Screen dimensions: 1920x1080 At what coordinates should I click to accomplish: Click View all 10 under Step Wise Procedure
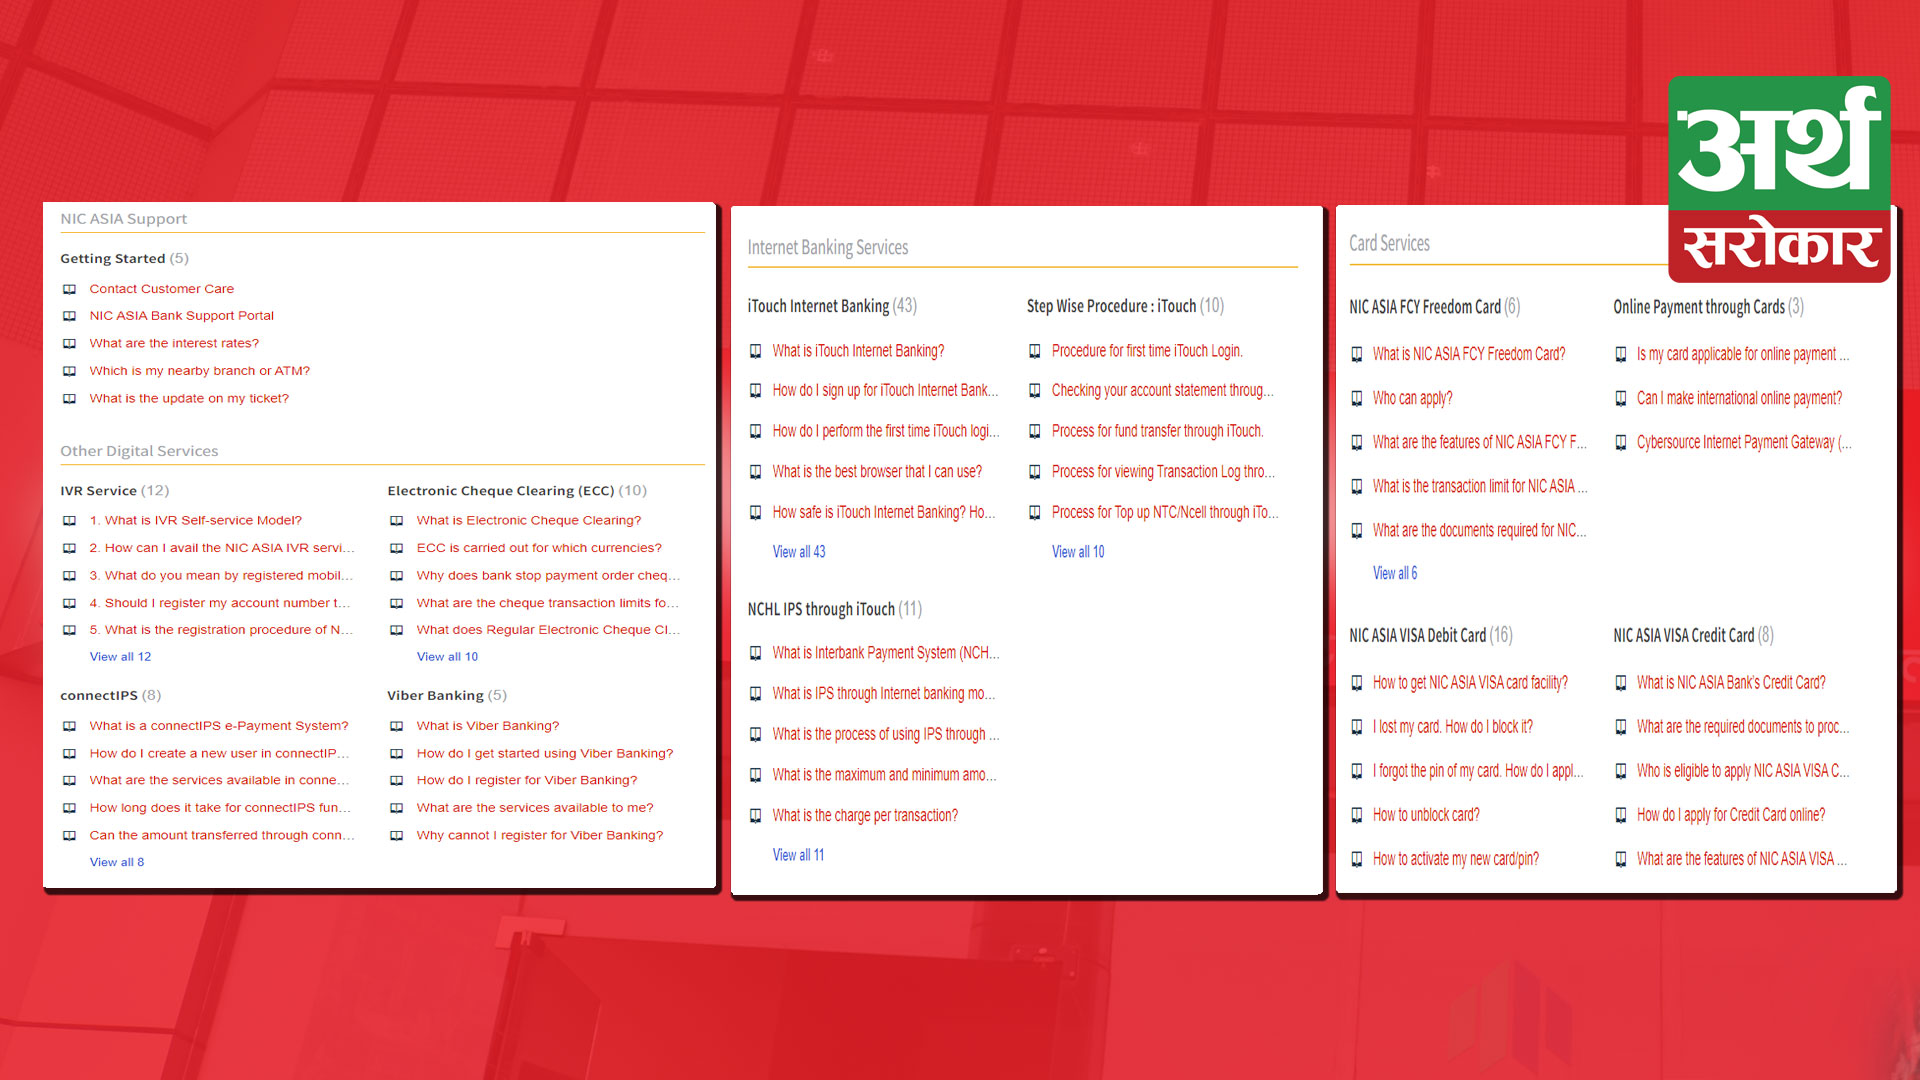click(1078, 552)
